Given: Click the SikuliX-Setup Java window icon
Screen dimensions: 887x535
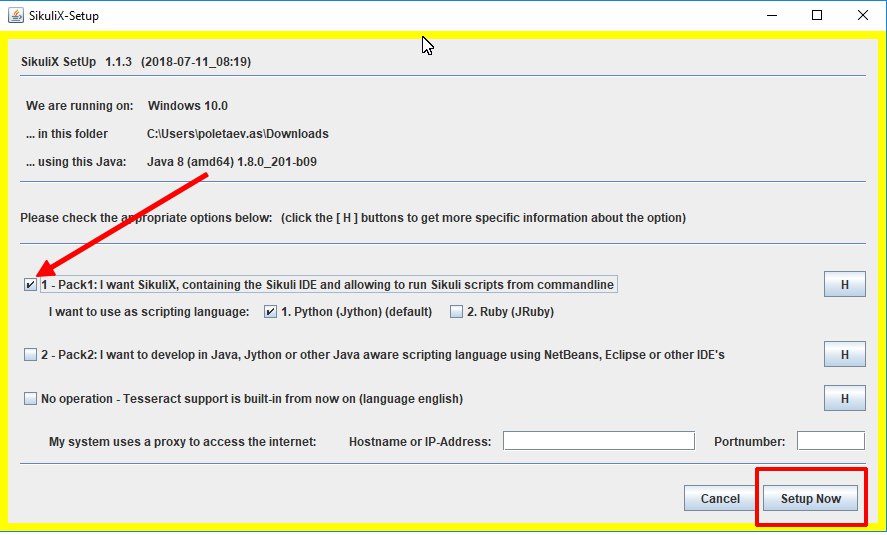Looking at the screenshot, I should (x=16, y=15).
